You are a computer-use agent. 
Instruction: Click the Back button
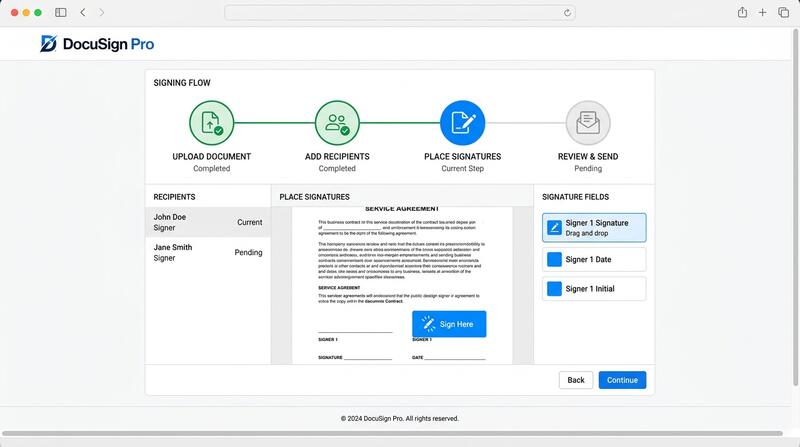[576, 380]
